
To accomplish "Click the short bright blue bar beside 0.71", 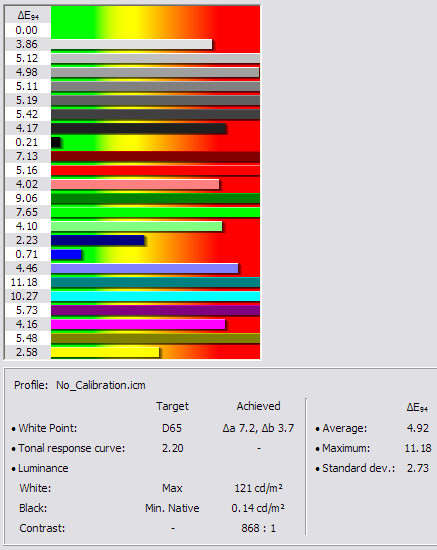I will click(x=66, y=254).
